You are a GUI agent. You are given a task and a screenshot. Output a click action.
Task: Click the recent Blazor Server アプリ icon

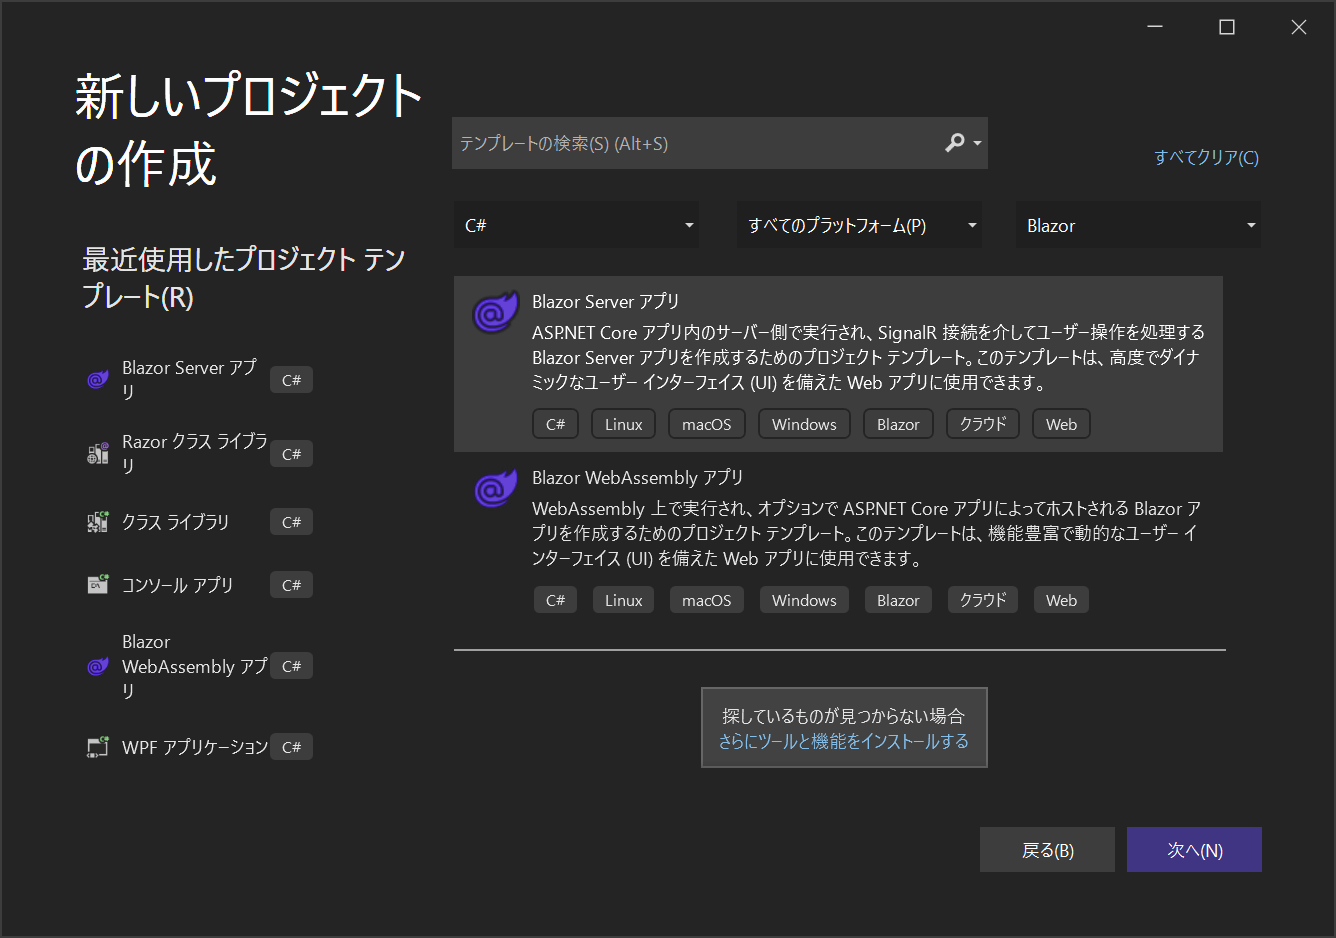[98, 380]
